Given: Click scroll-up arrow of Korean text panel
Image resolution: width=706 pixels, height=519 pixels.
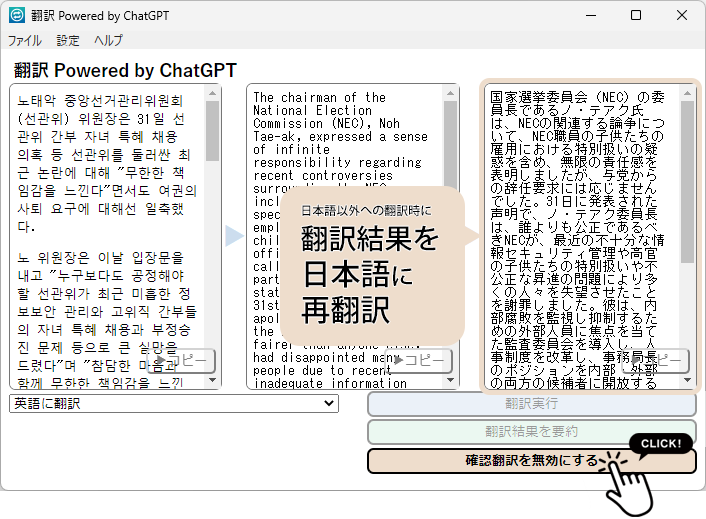Looking at the screenshot, I should click(x=213, y=93).
